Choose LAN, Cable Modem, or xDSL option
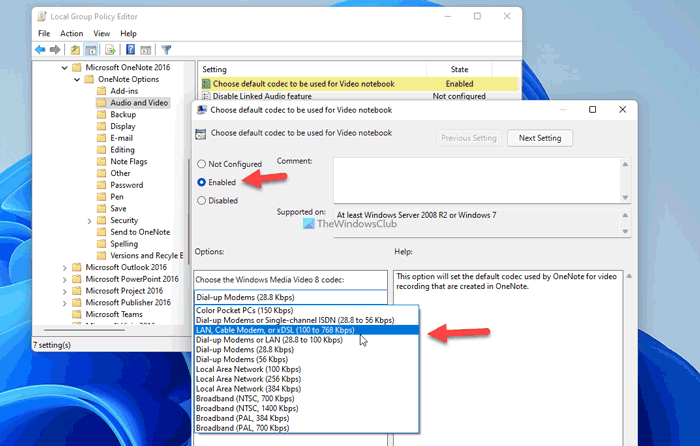 307,330
